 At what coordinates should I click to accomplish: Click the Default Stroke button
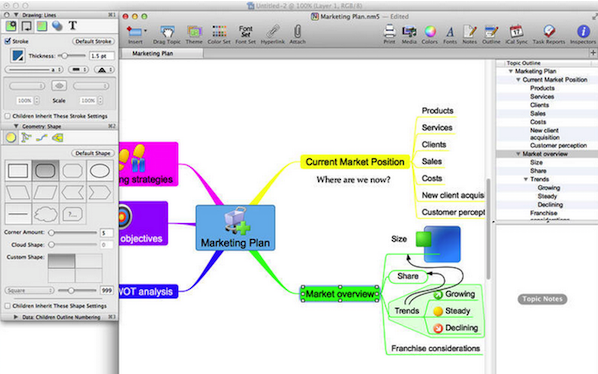93,41
